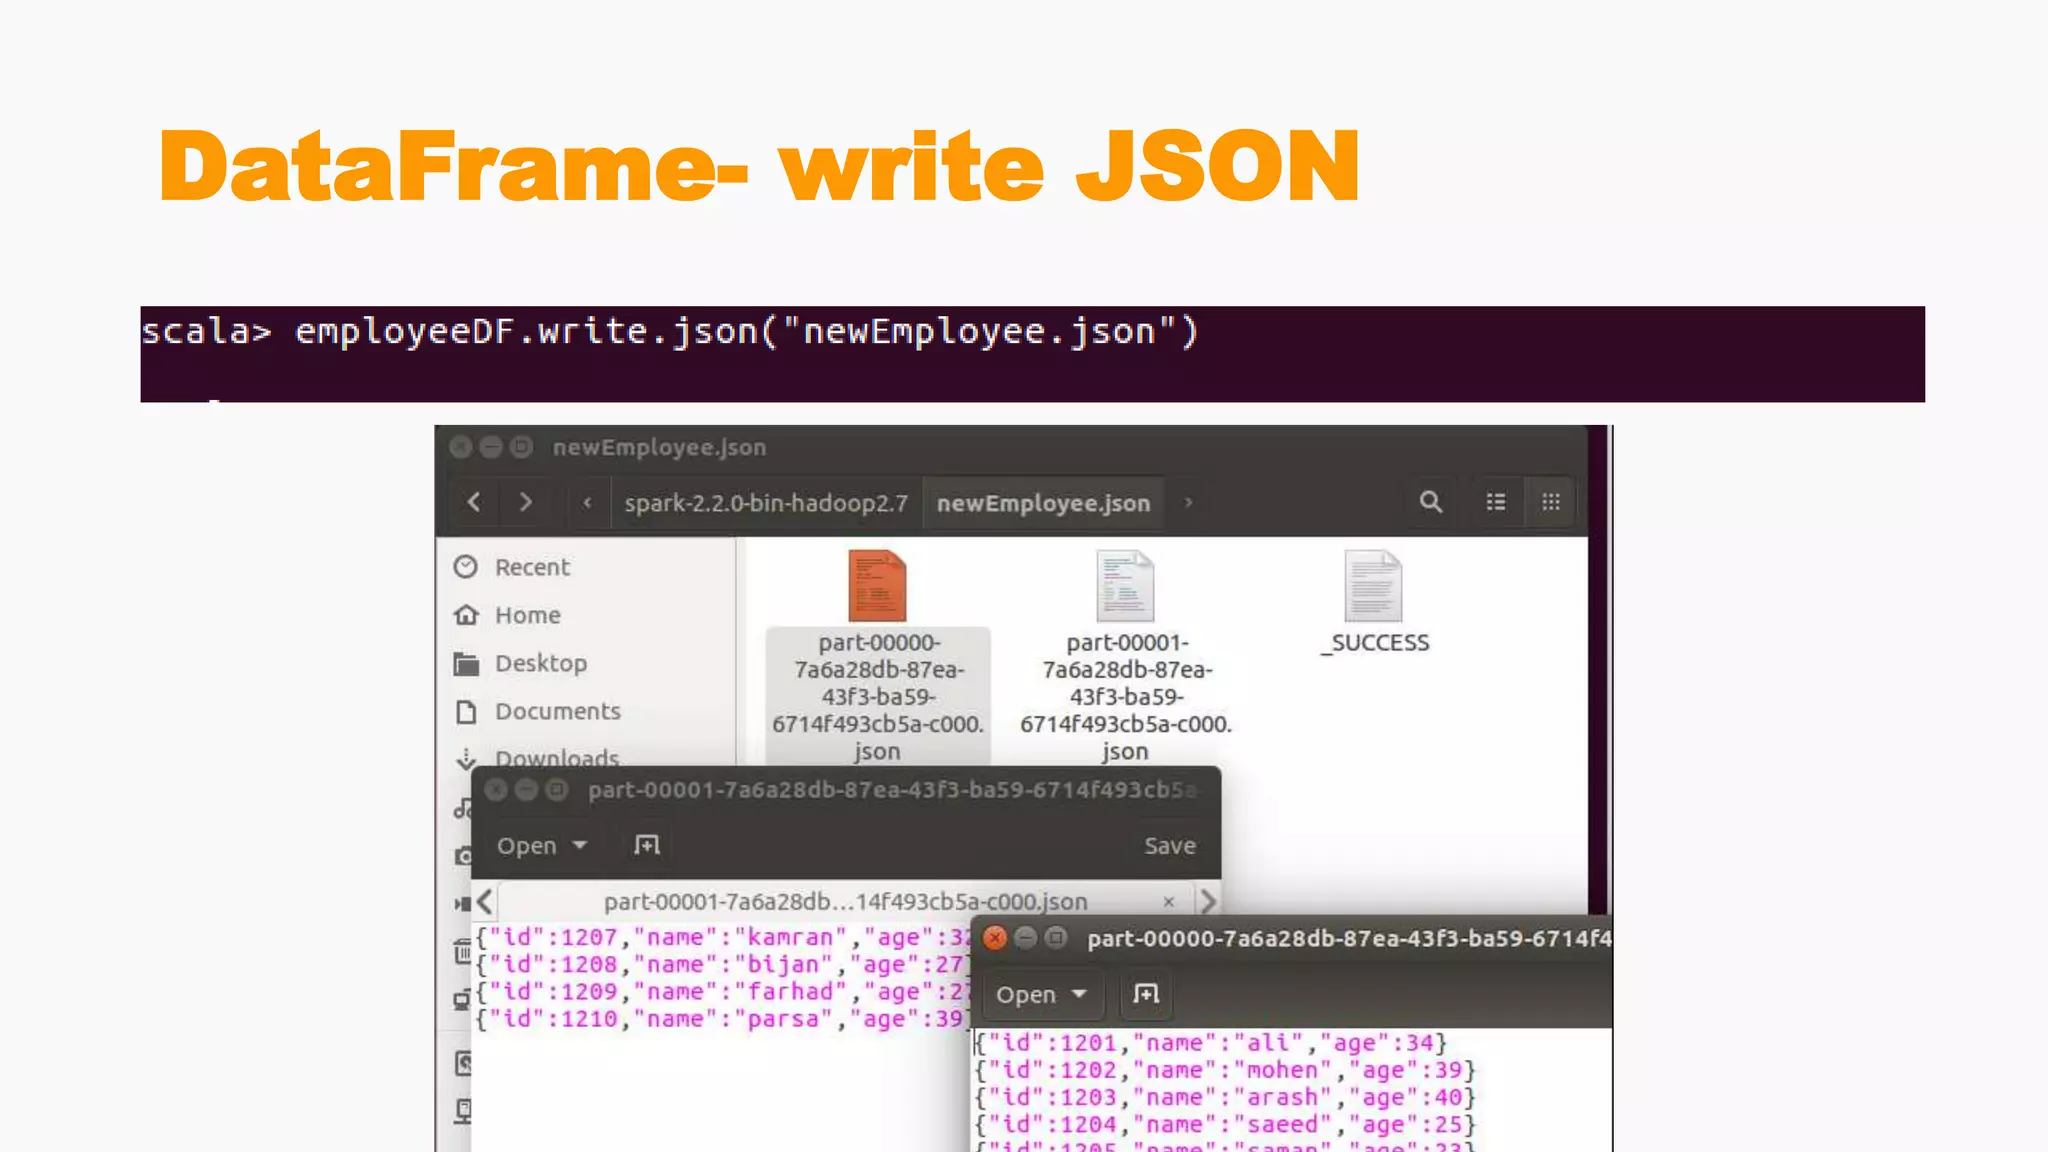Click the line with id 1201 ali
Image resolution: width=2048 pixels, height=1152 pixels.
[1211, 1043]
